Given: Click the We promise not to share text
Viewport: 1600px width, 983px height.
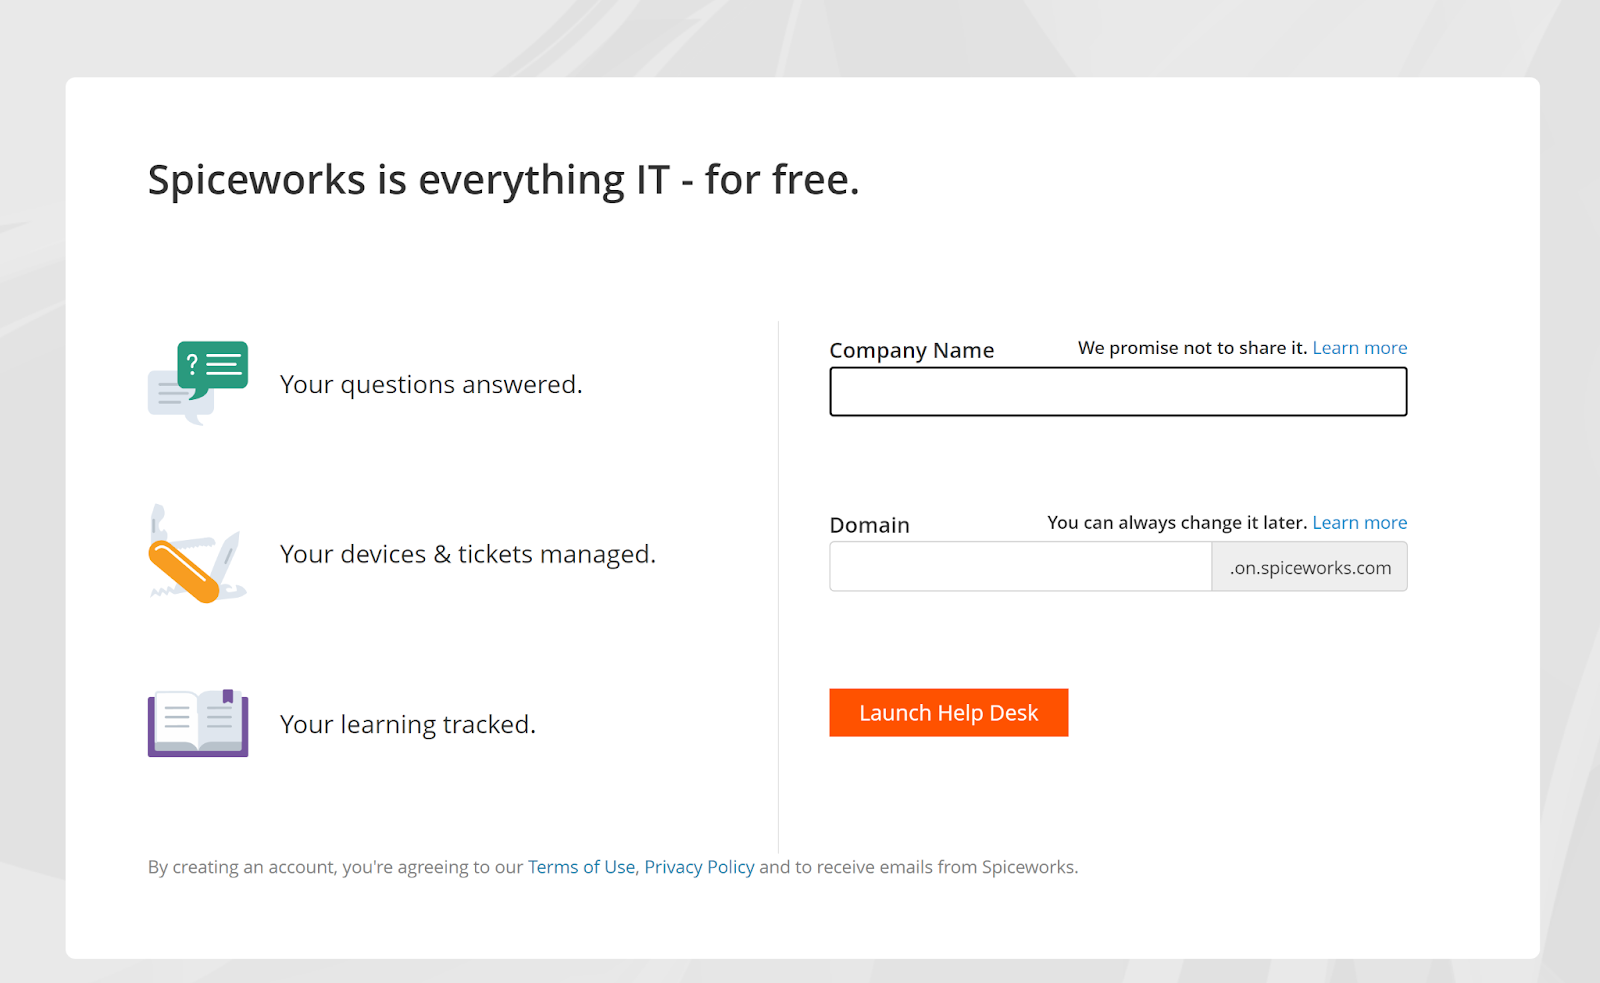Looking at the screenshot, I should [x=1191, y=348].
